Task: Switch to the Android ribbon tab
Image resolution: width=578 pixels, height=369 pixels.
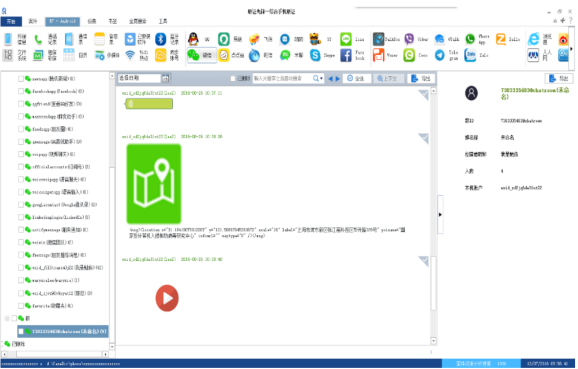Action: (x=62, y=21)
